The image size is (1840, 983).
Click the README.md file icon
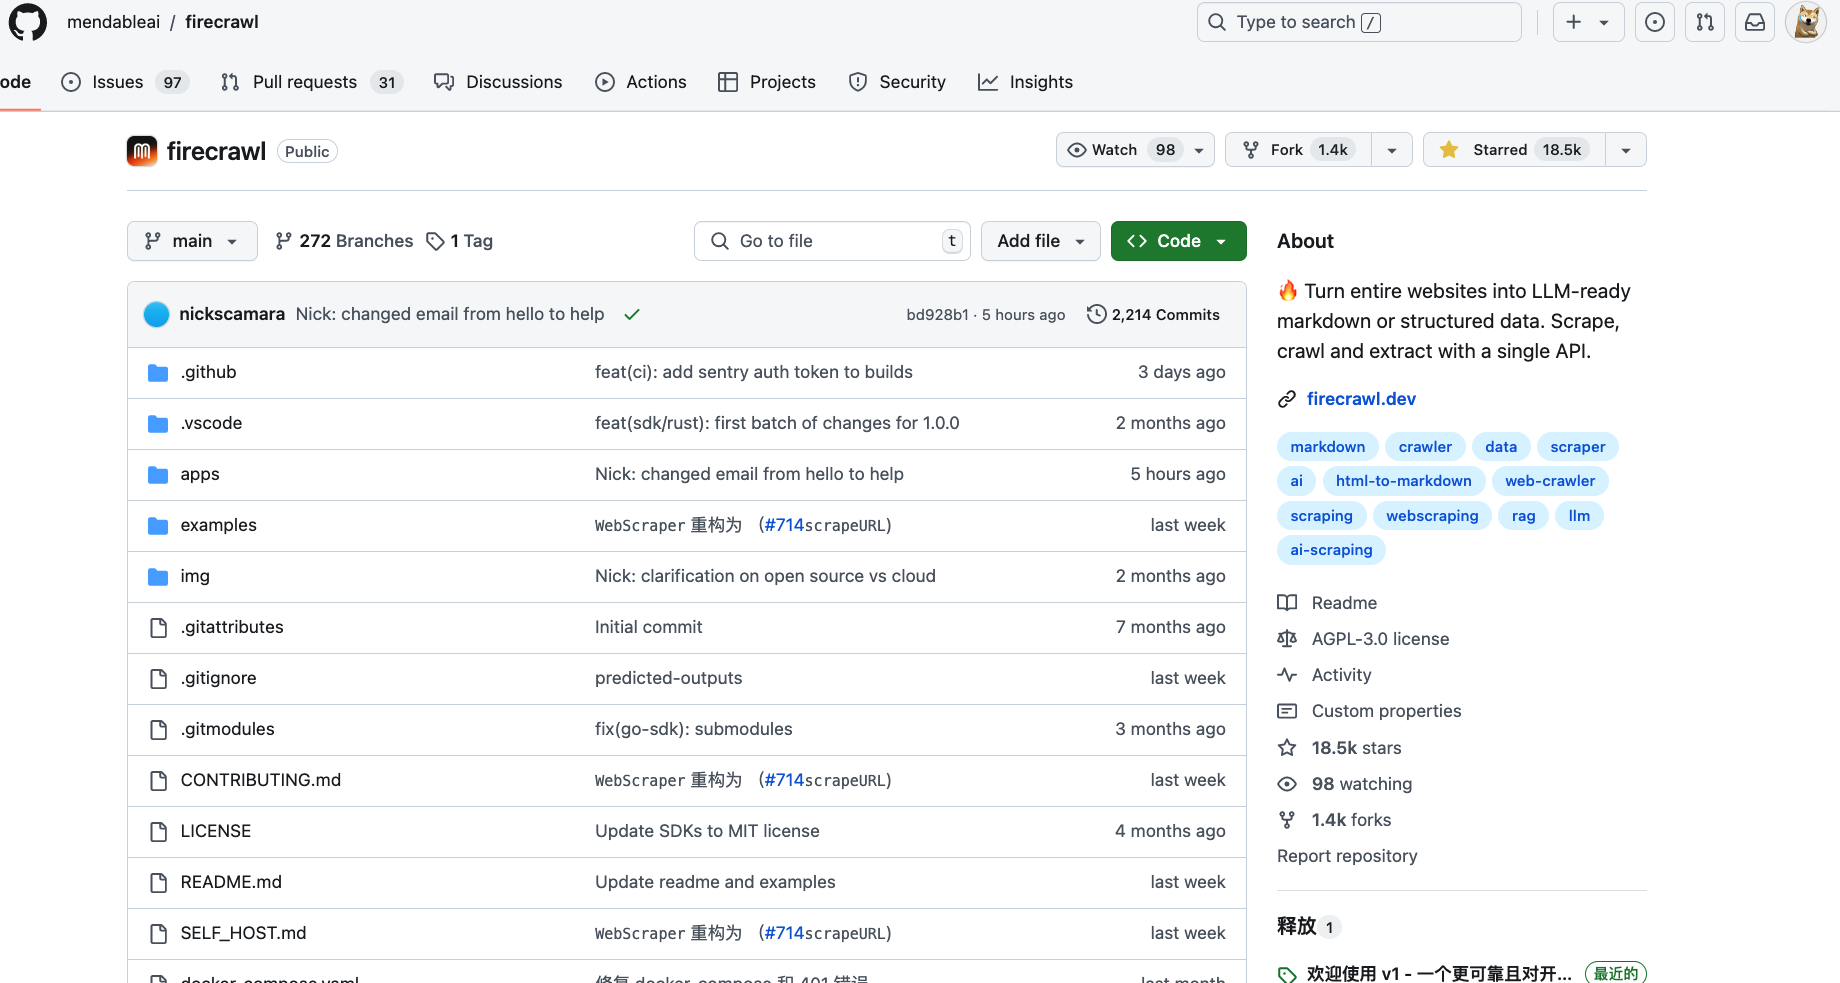coord(158,882)
